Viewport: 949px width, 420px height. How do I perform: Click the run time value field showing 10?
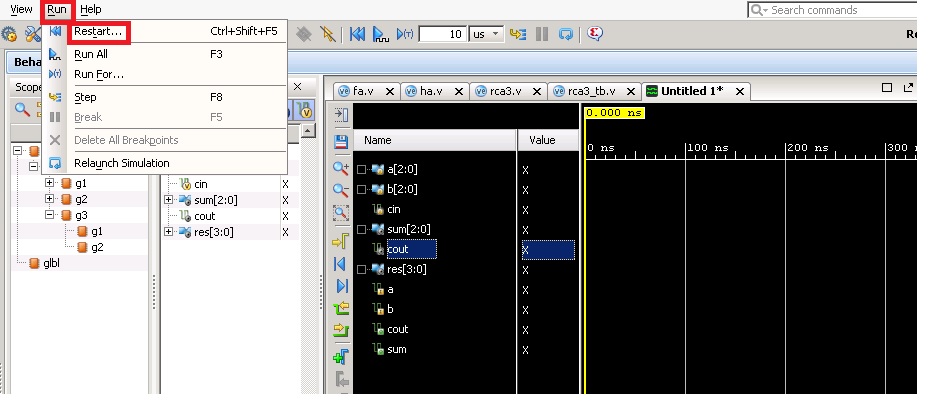click(442, 34)
